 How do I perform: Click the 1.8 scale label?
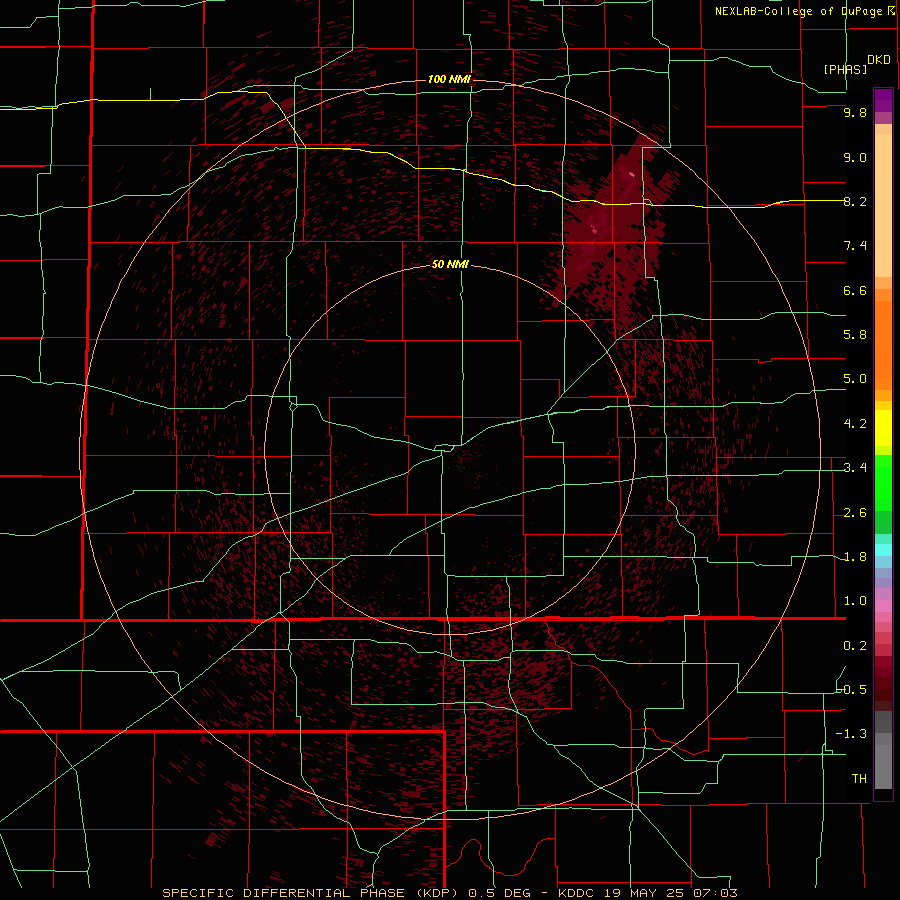coord(855,557)
